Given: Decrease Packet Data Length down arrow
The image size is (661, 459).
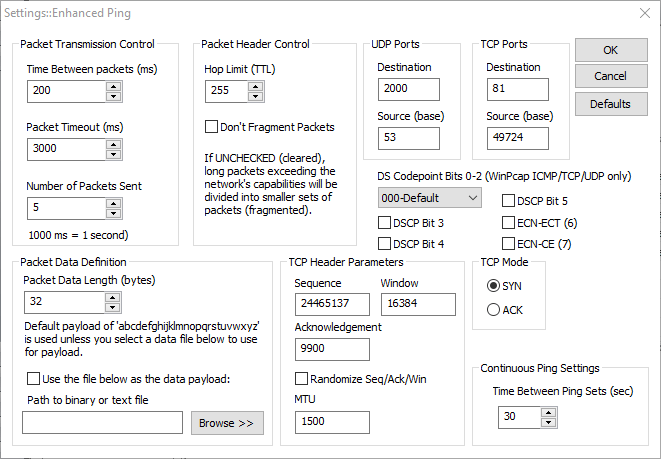Looking at the screenshot, I should click(x=113, y=308).
